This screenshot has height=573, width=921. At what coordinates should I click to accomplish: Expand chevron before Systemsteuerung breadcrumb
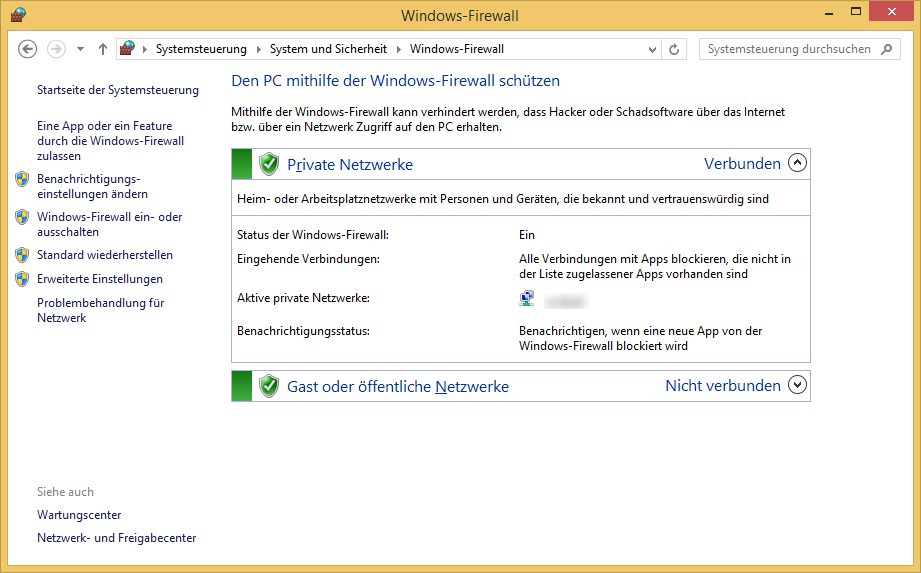pyautogui.click(x=144, y=49)
